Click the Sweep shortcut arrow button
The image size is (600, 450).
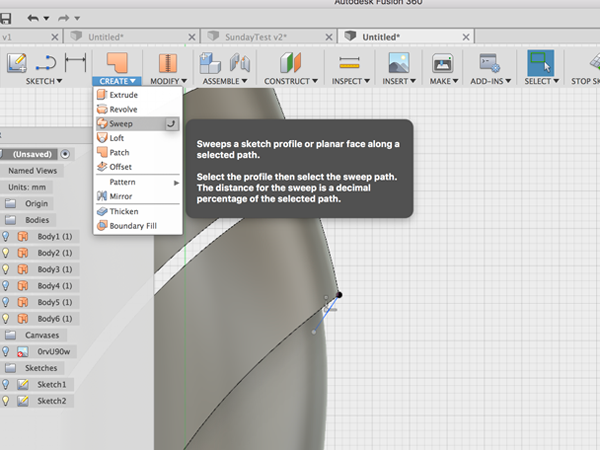coord(172,124)
